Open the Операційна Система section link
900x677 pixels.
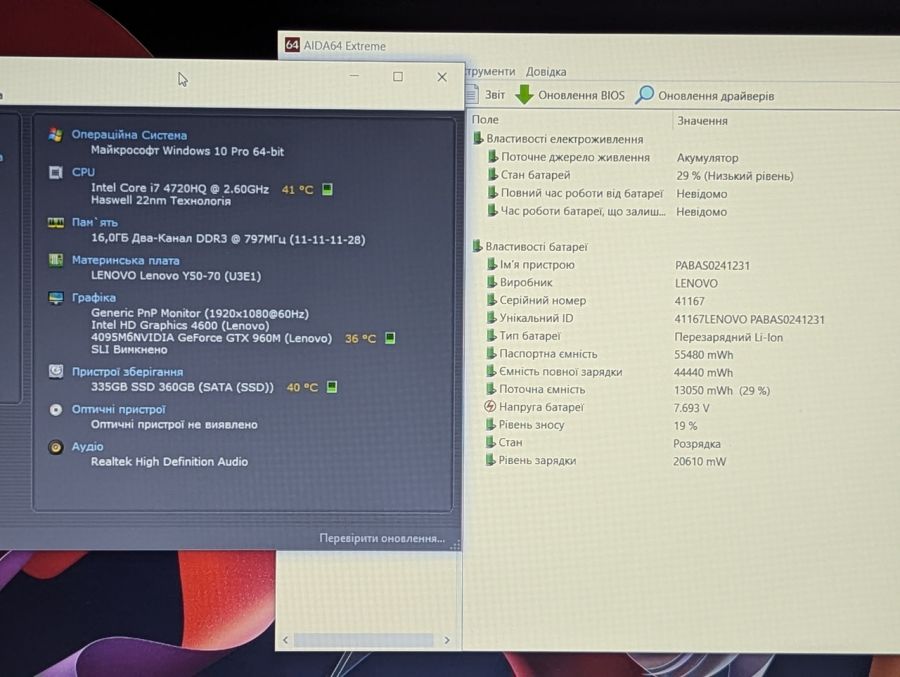[129, 135]
